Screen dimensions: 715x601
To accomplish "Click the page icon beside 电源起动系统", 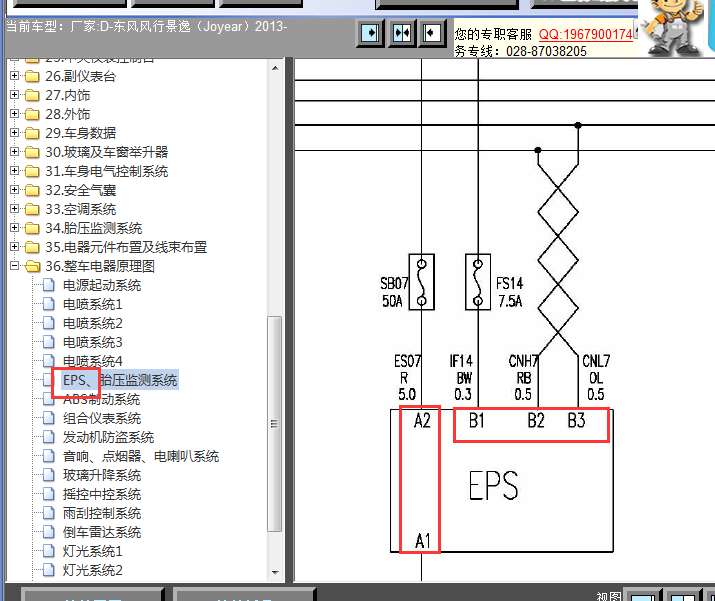I will pos(49,285).
